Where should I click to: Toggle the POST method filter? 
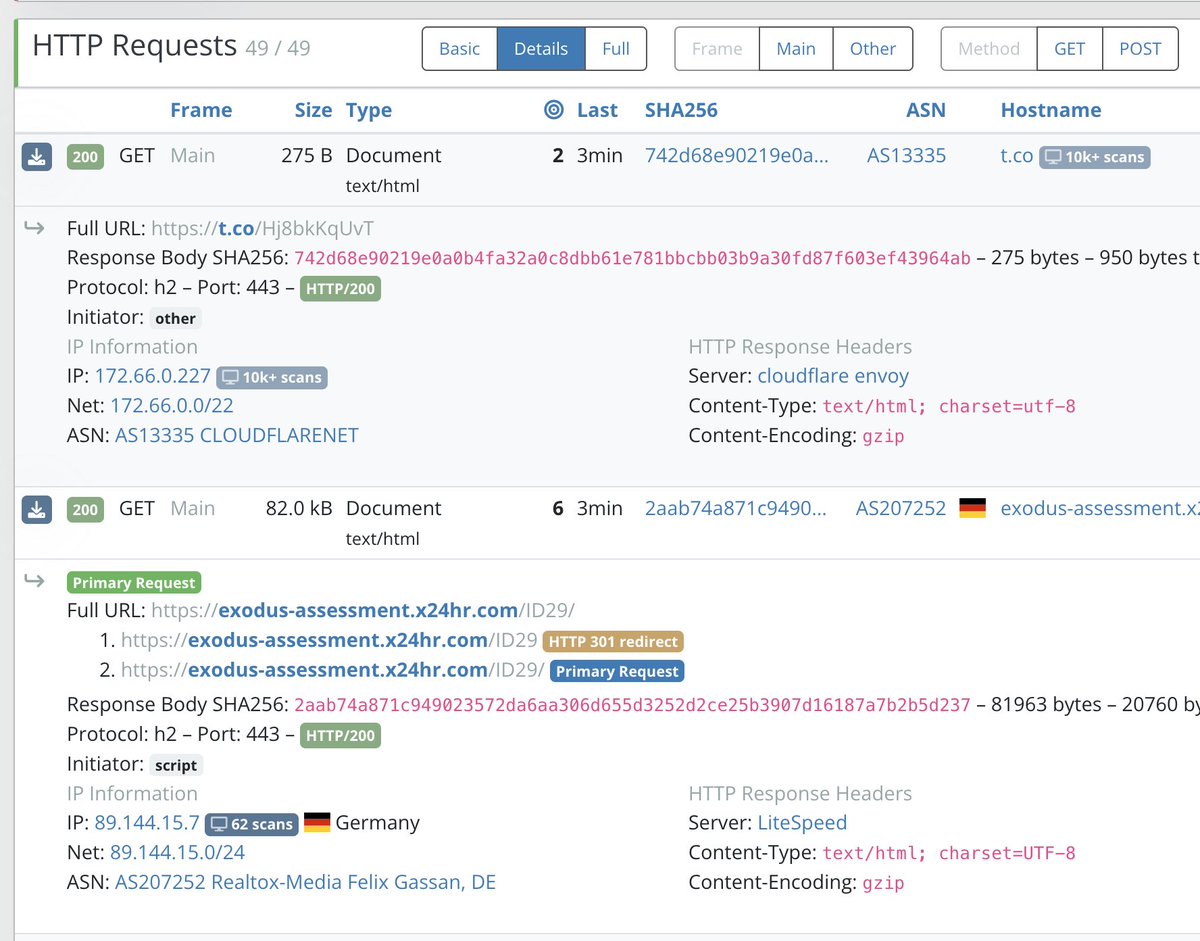pyautogui.click(x=1140, y=48)
